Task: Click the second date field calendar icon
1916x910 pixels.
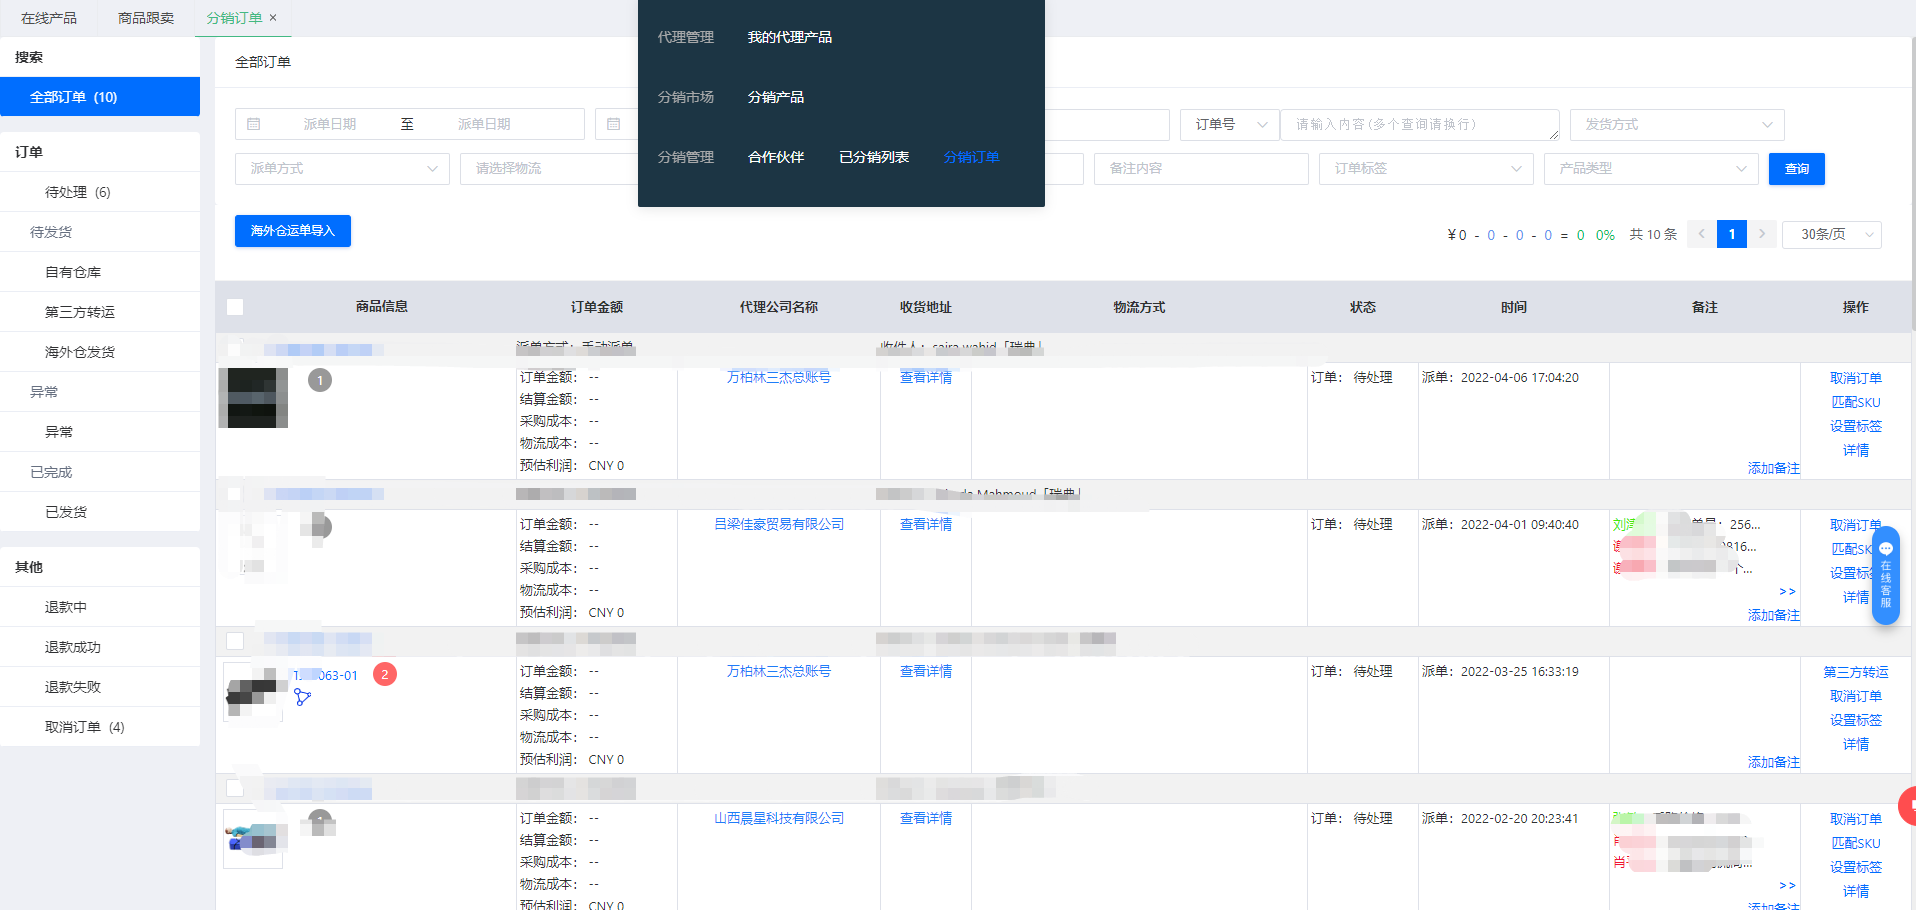Action: [614, 124]
